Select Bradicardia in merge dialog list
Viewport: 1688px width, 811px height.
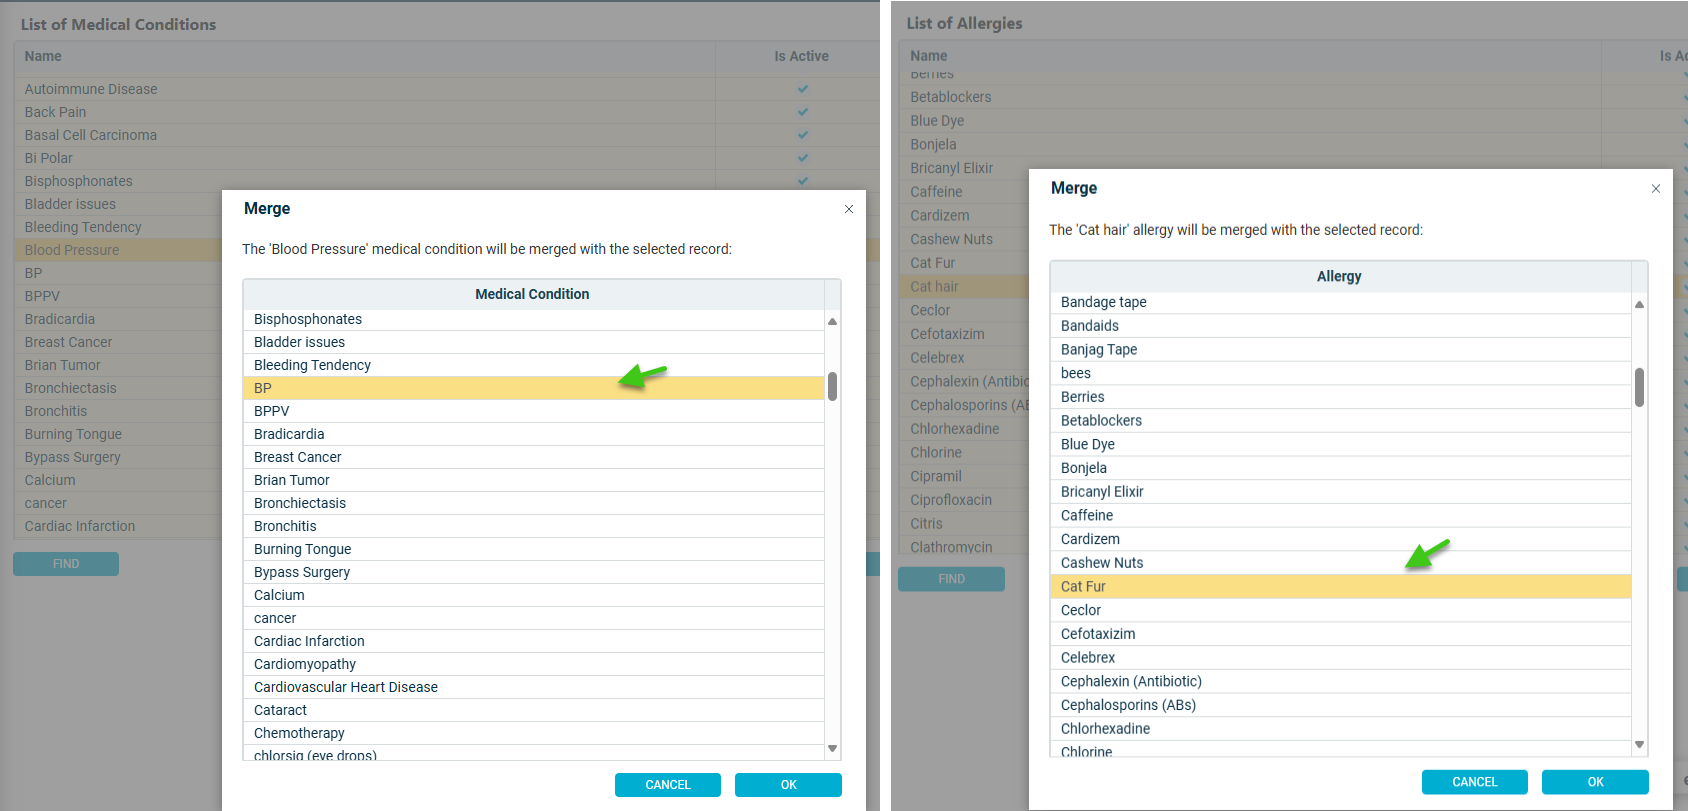point(534,434)
